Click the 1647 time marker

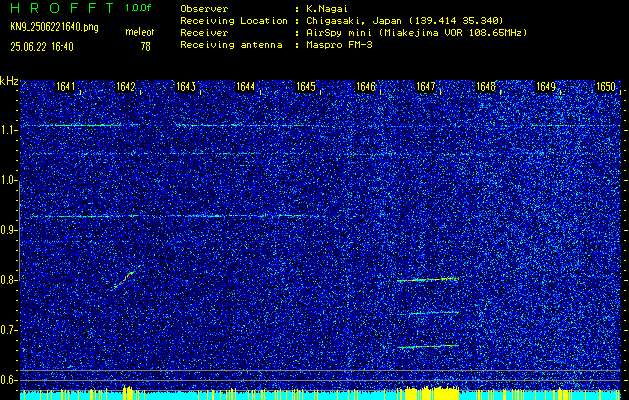(x=426, y=87)
